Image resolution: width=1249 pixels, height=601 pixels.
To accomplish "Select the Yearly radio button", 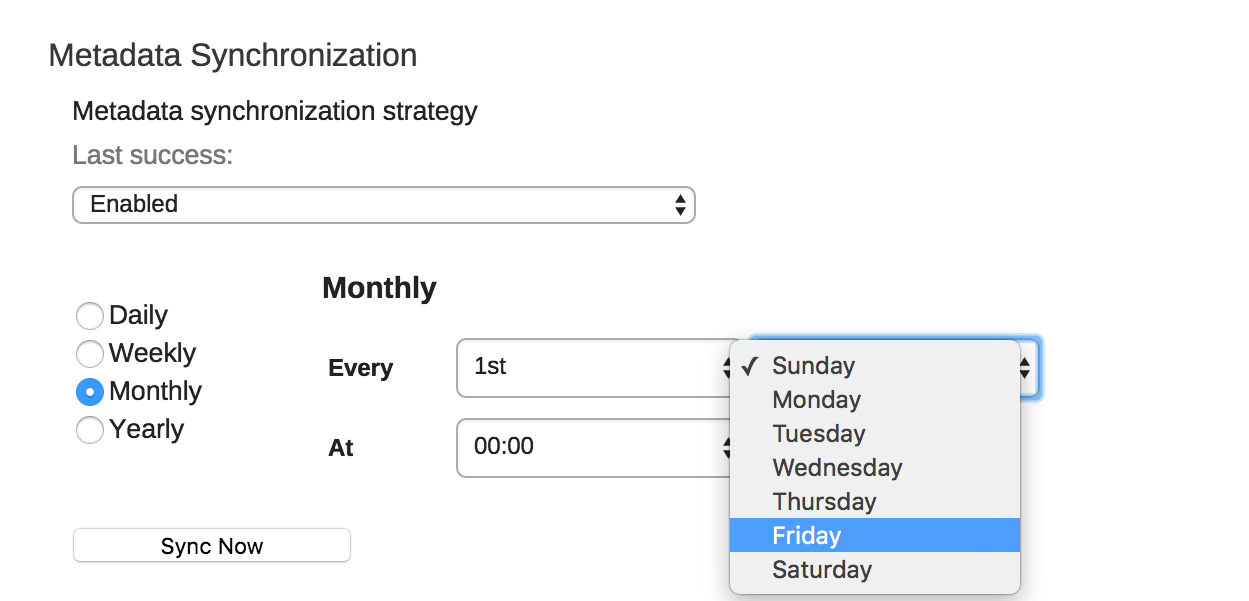I will click(x=90, y=430).
